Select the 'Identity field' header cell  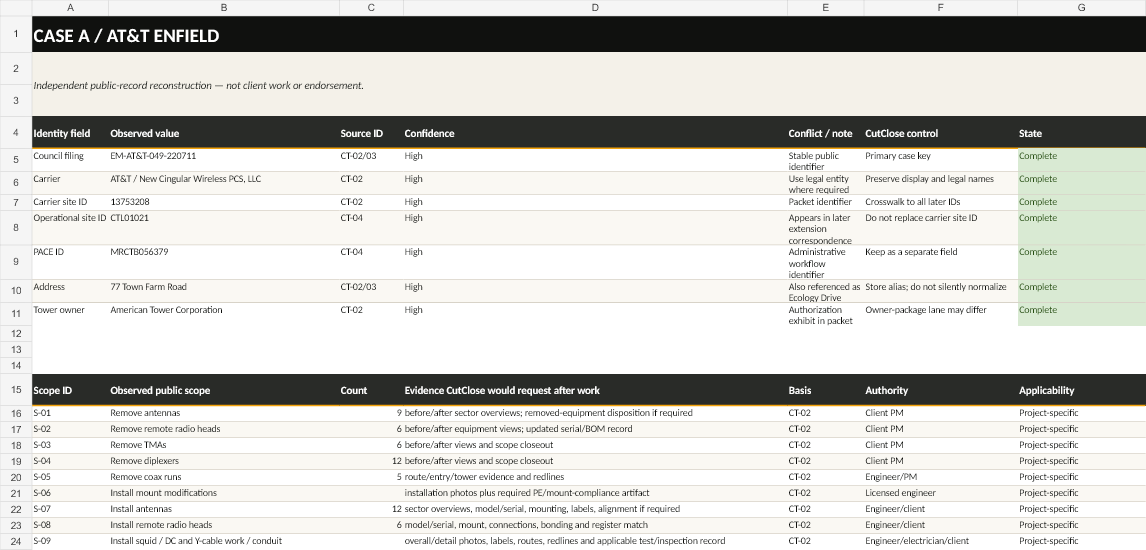point(70,133)
